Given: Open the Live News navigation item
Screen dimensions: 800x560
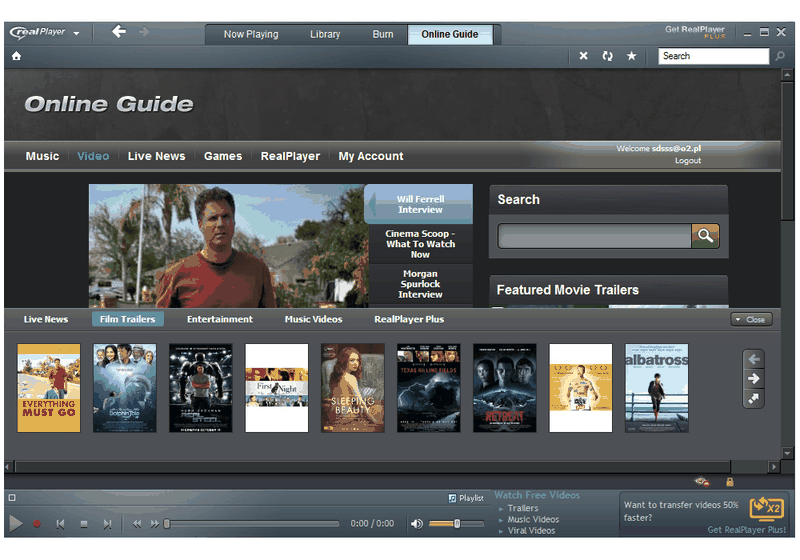Looking at the screenshot, I should (x=156, y=156).
